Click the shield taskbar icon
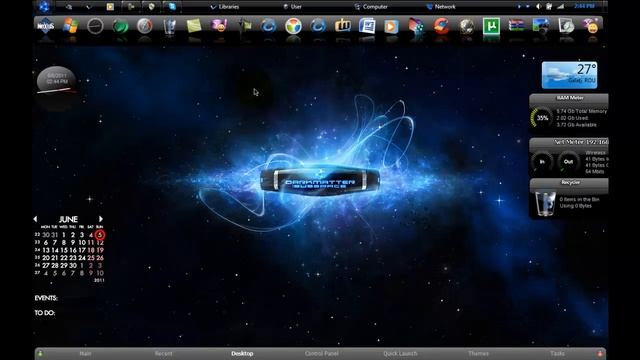 pos(151,7)
